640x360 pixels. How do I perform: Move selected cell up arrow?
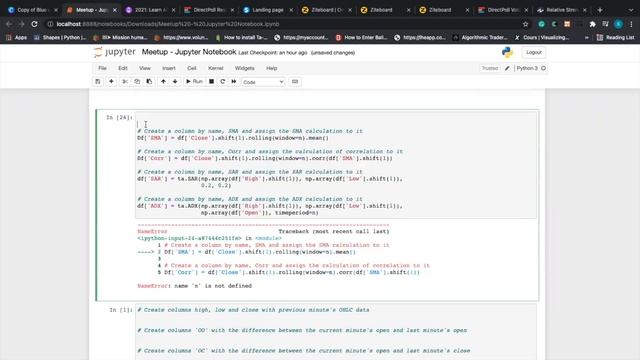[x=163, y=82]
